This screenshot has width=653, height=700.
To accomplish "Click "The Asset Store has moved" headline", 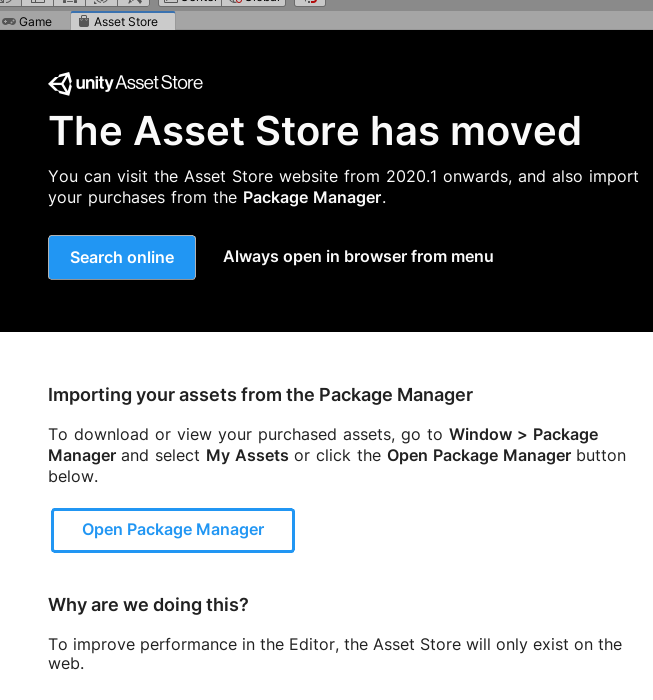I will tap(314, 132).
